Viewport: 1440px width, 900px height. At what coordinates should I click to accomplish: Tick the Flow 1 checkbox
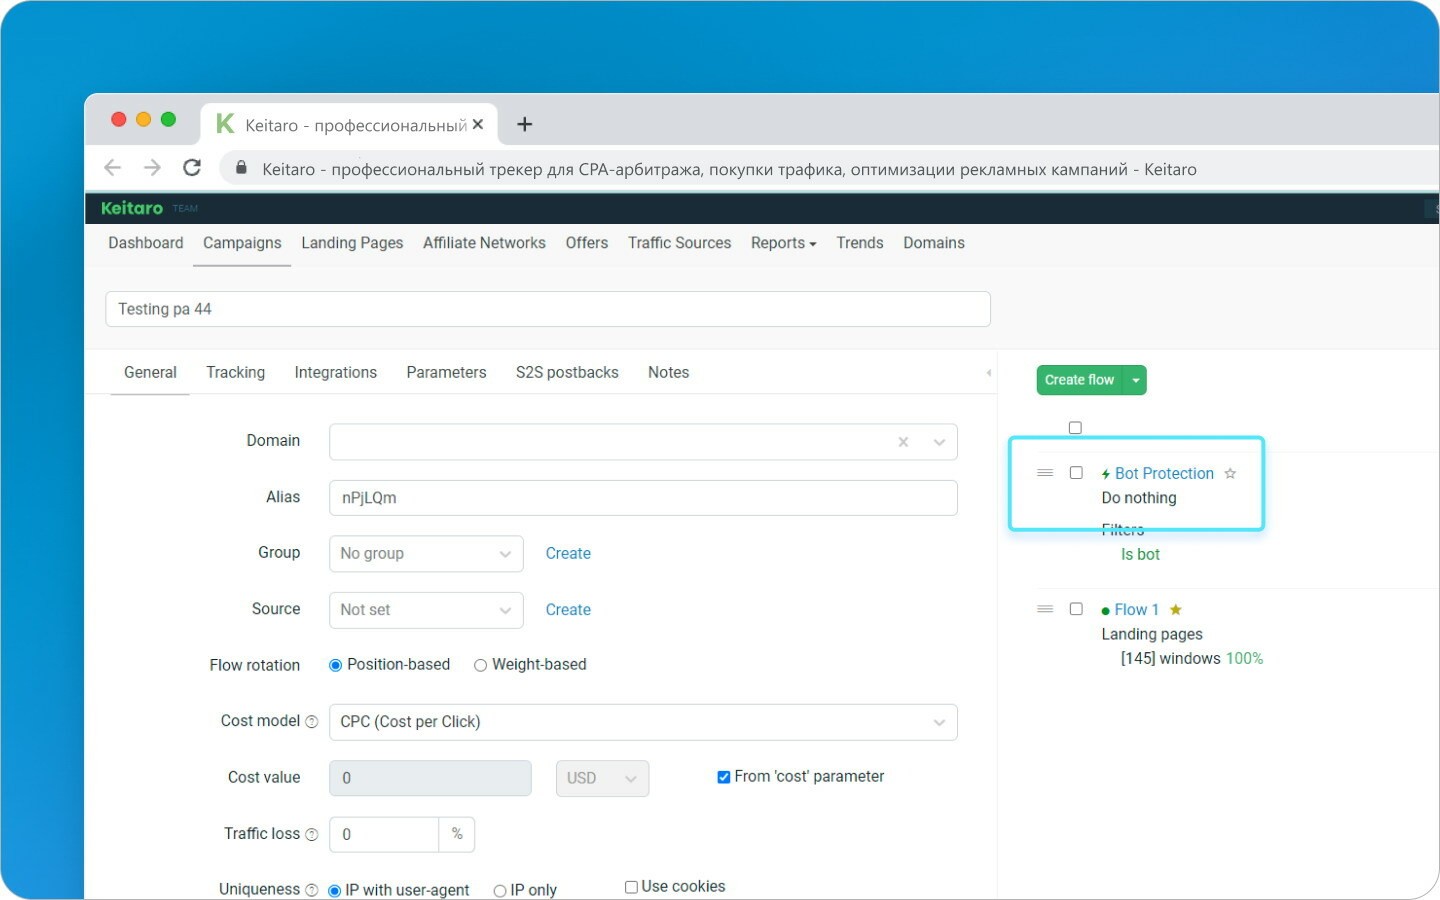coord(1076,609)
